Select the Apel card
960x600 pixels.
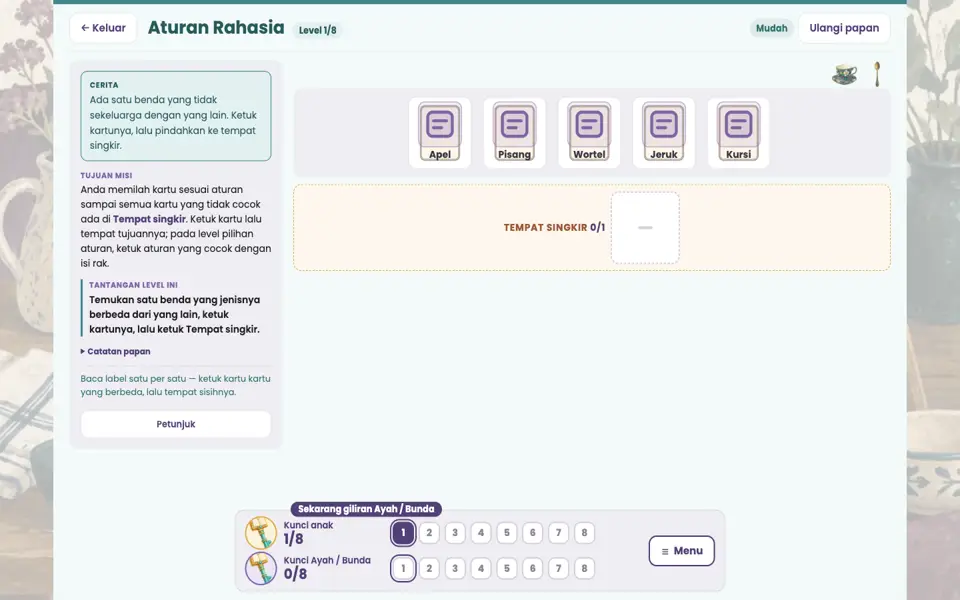point(440,132)
